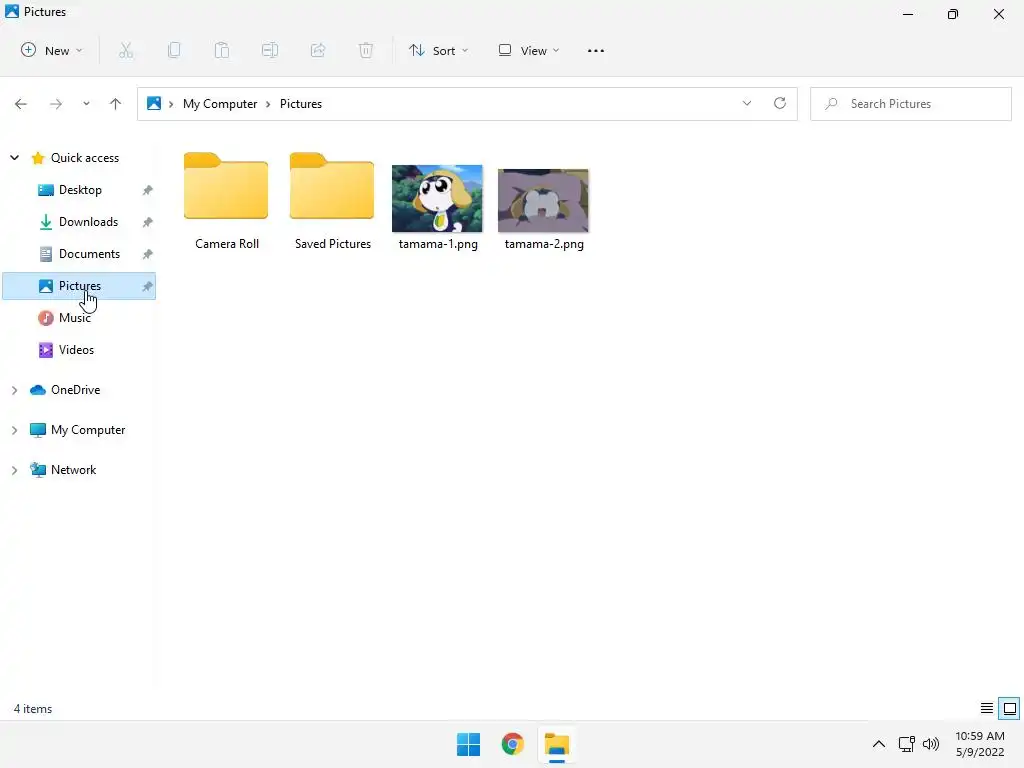Open the Windows Start menu
The height and width of the screenshot is (768, 1024).
click(468, 744)
